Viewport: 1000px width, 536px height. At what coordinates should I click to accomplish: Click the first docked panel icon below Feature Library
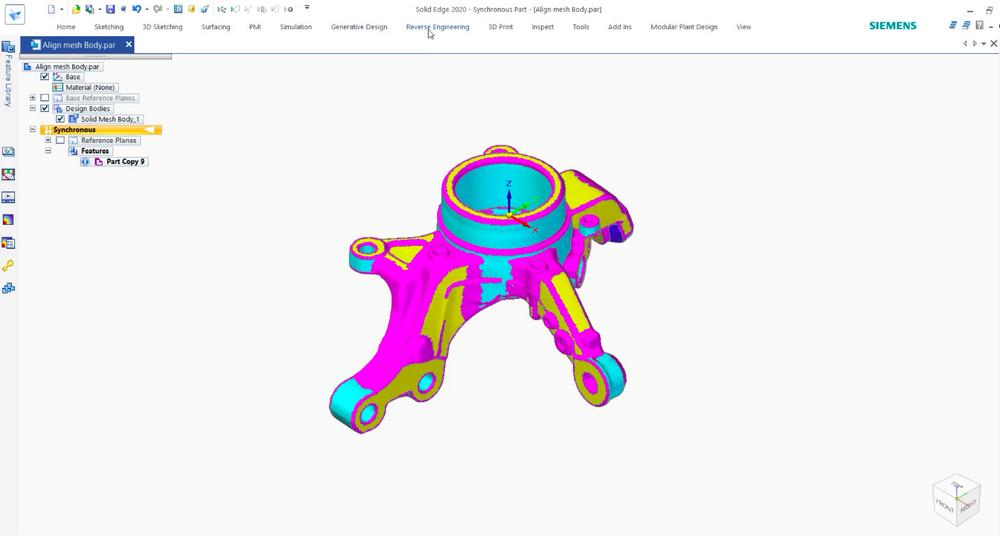point(8,151)
